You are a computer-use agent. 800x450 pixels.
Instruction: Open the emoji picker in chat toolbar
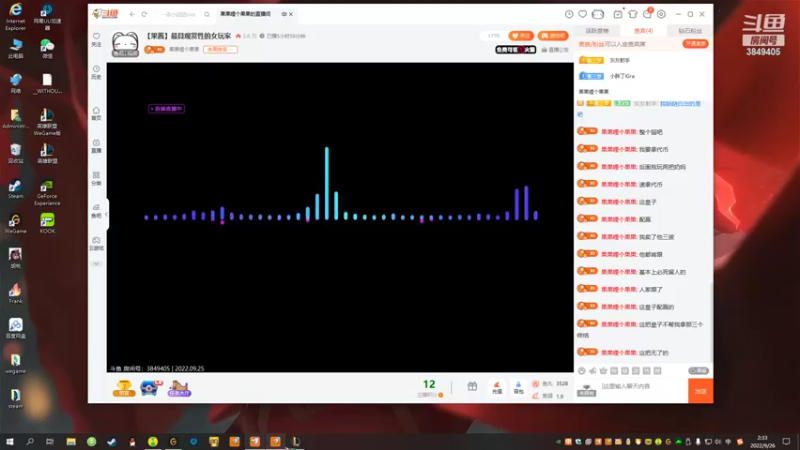(x=582, y=371)
